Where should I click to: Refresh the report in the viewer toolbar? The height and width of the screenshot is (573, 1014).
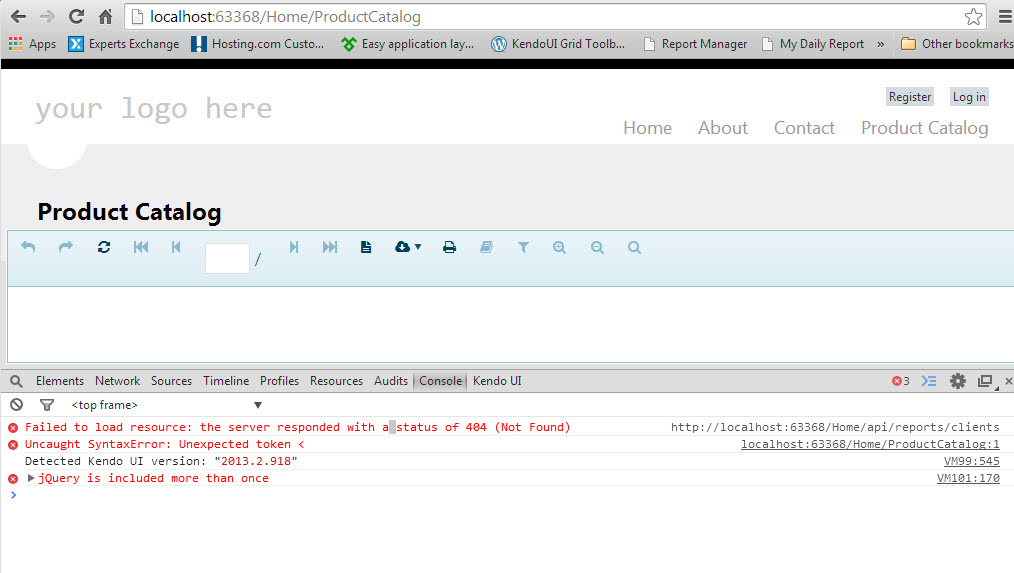click(x=103, y=247)
